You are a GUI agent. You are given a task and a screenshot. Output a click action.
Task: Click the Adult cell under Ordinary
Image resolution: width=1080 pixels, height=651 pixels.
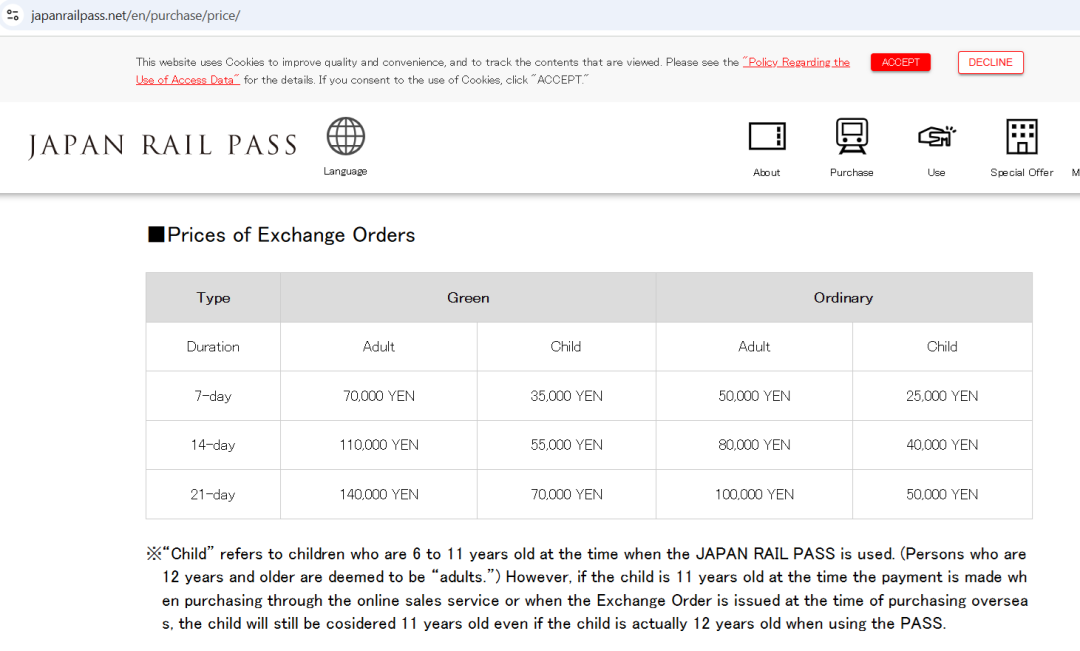pyautogui.click(x=754, y=347)
